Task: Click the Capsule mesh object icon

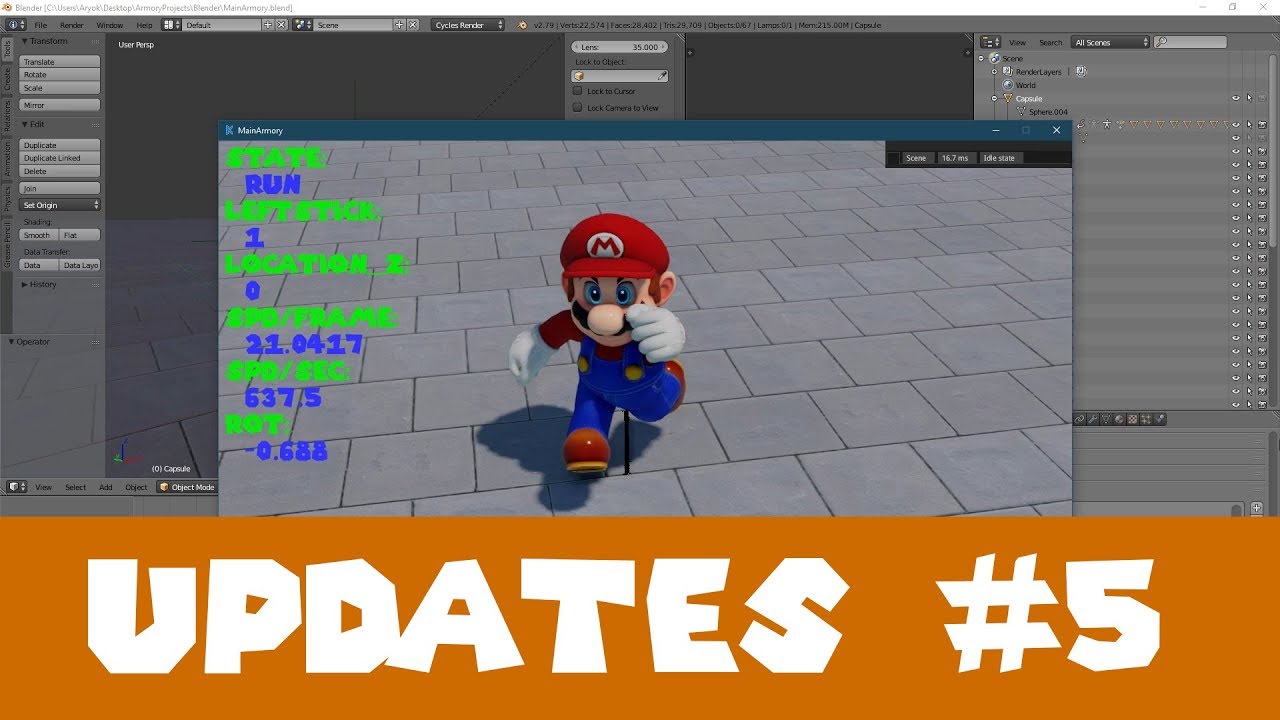Action: pos(1008,98)
